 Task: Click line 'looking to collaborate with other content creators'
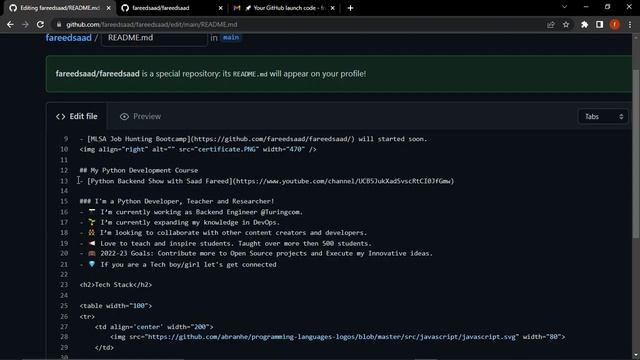[x=223, y=233]
